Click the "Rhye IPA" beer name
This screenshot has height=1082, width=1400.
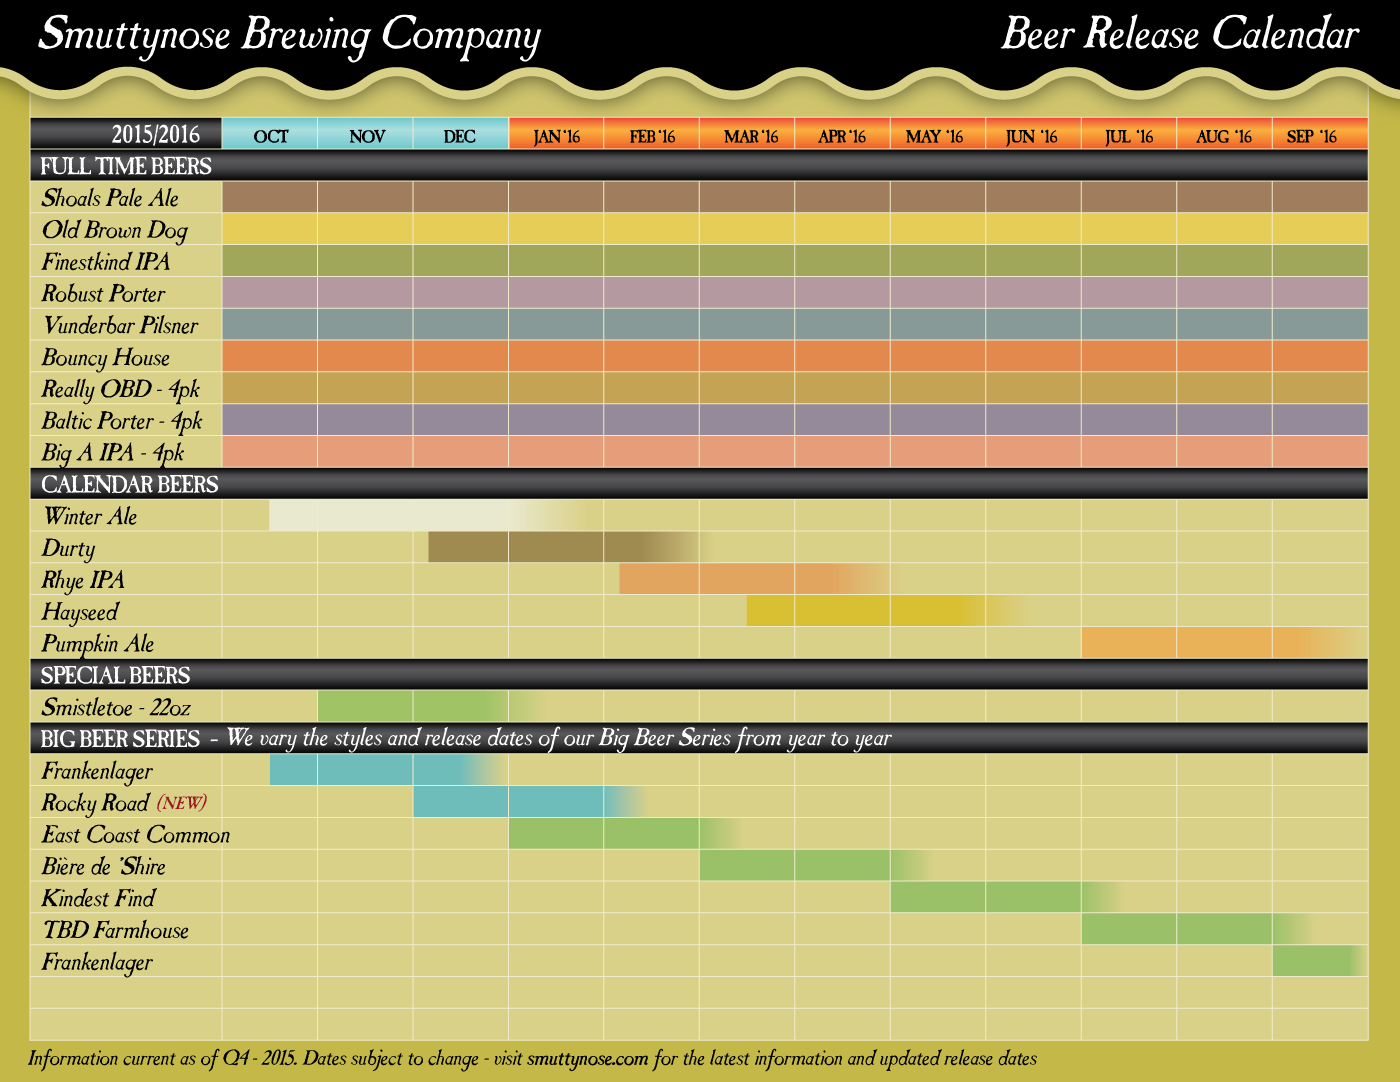pos(83,581)
